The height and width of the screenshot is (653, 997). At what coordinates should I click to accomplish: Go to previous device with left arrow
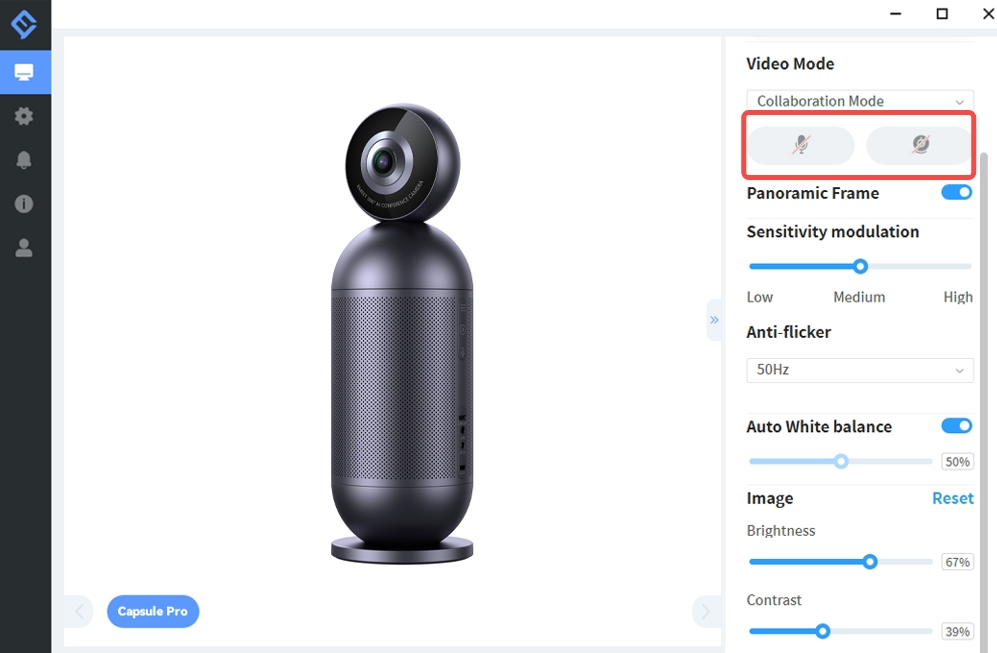[x=79, y=611]
